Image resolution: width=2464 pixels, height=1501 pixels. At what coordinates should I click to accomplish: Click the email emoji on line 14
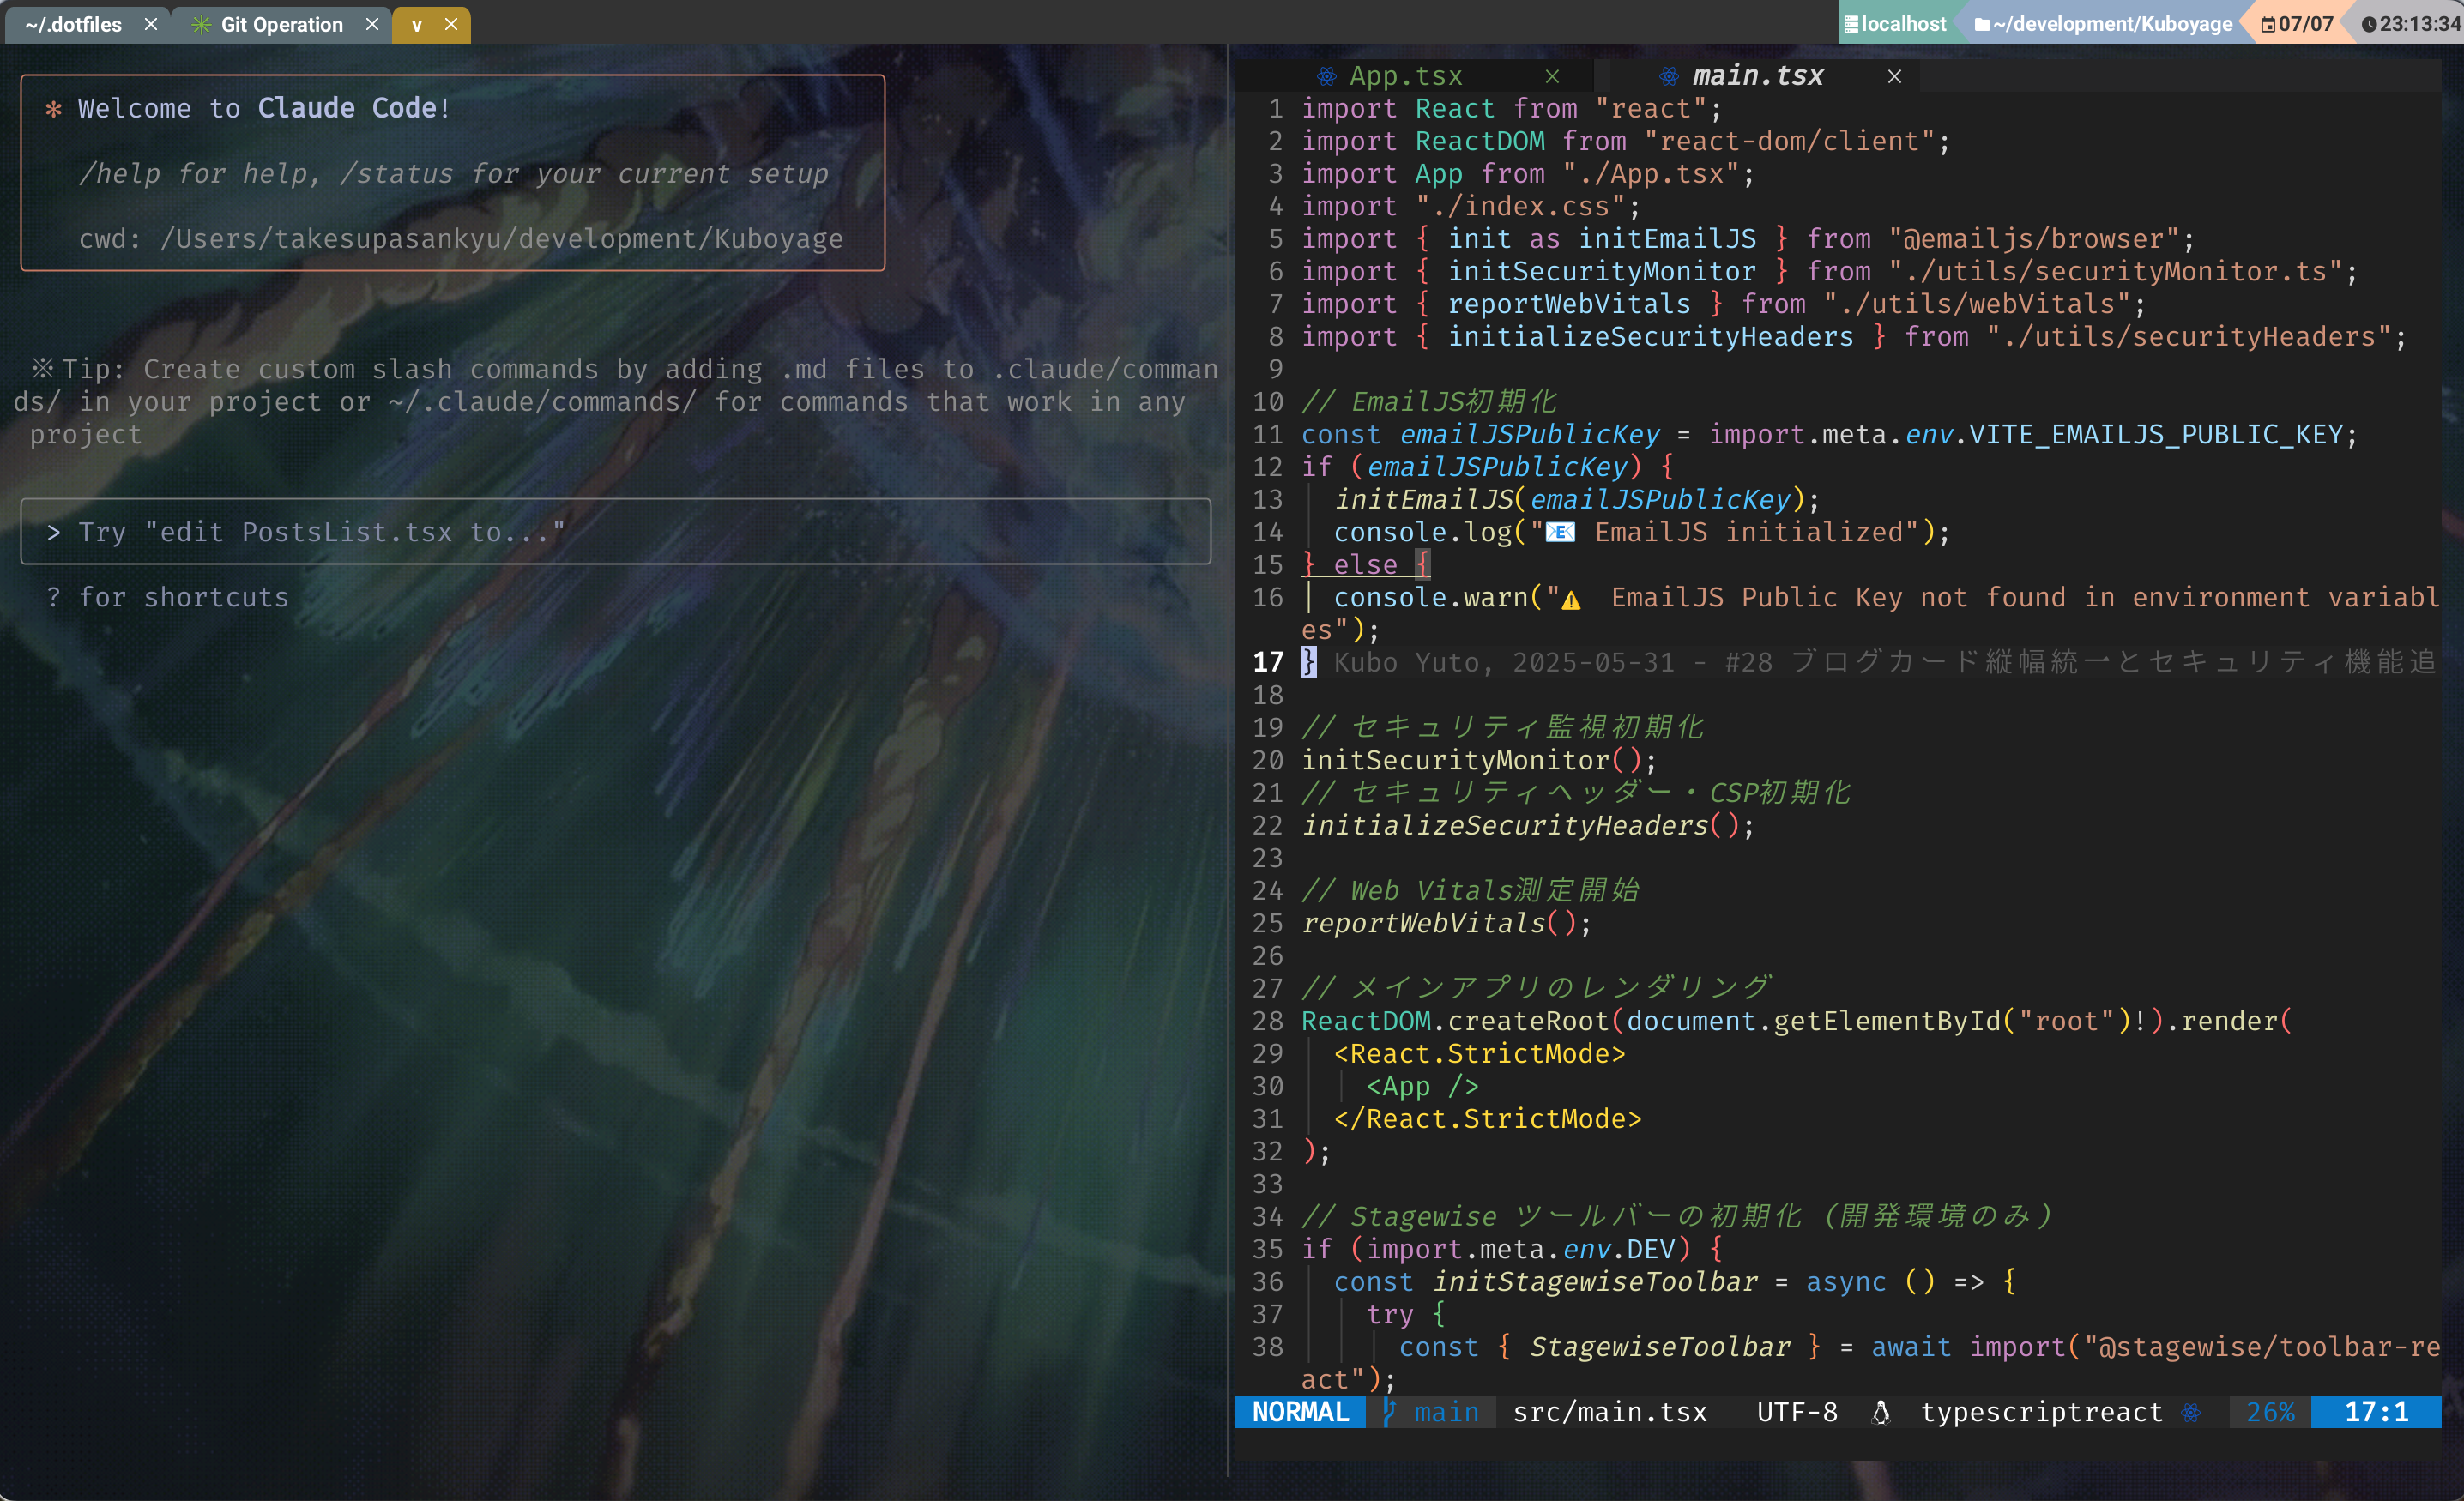pyautogui.click(x=1561, y=532)
